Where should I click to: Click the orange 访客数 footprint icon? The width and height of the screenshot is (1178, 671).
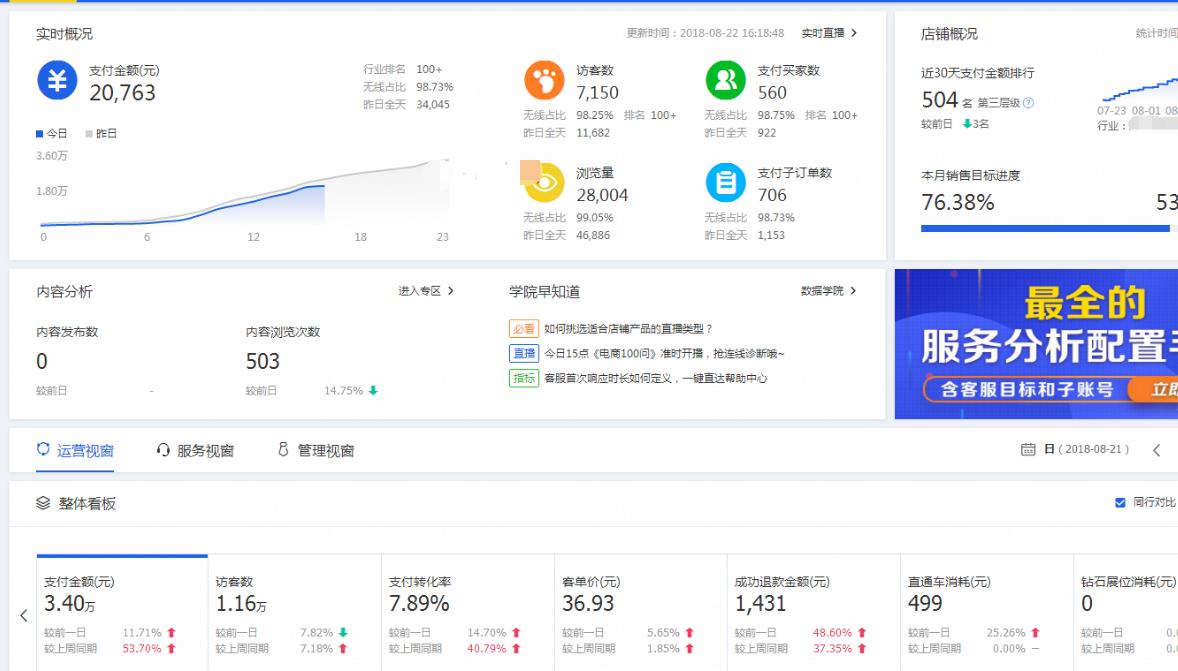pyautogui.click(x=544, y=81)
